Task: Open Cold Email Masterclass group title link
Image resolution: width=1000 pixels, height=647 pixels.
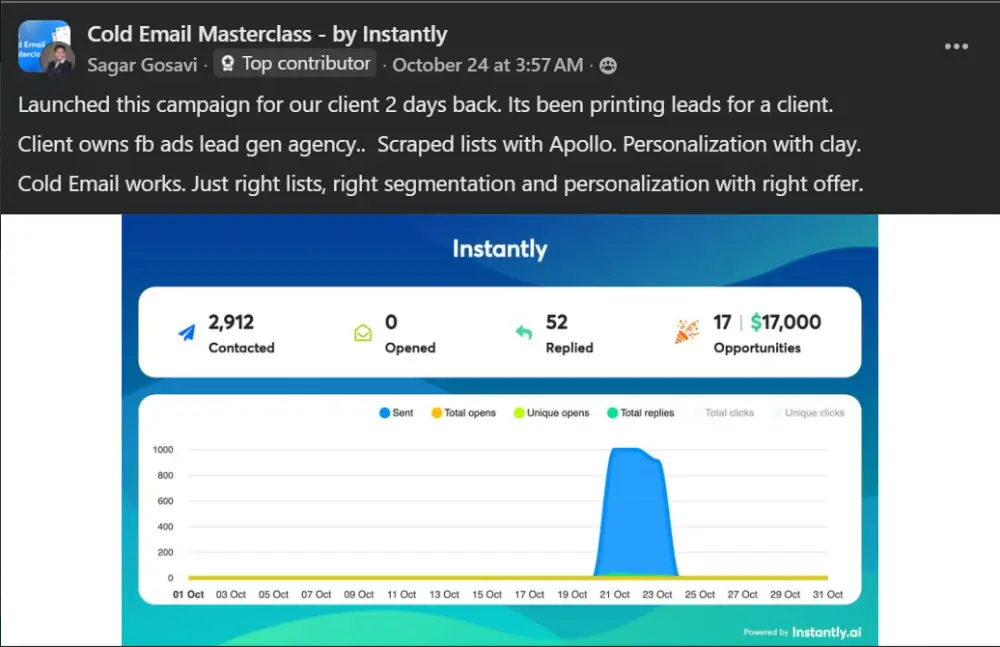Action: (267, 34)
